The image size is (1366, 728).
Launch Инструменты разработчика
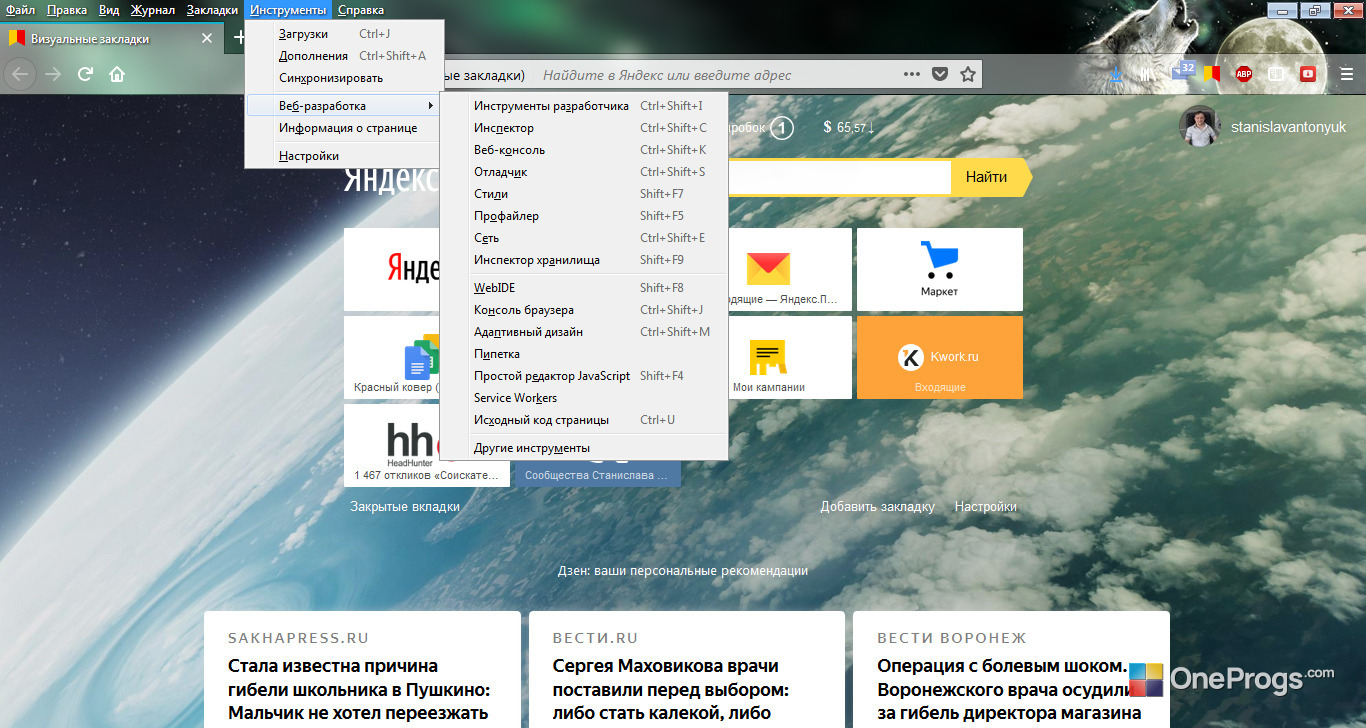click(584, 106)
